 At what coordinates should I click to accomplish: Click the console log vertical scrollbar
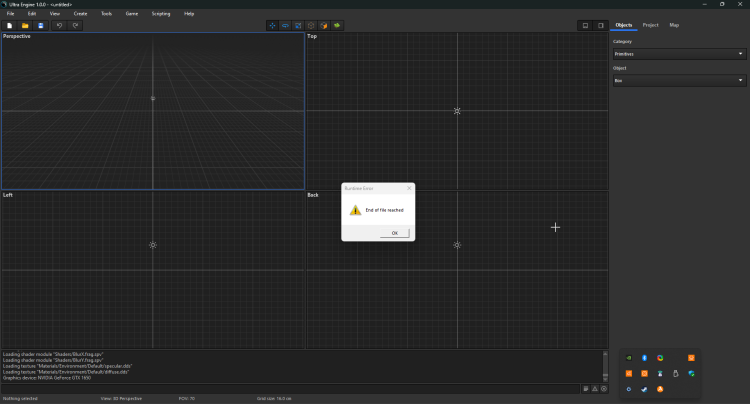pyautogui.click(x=604, y=365)
